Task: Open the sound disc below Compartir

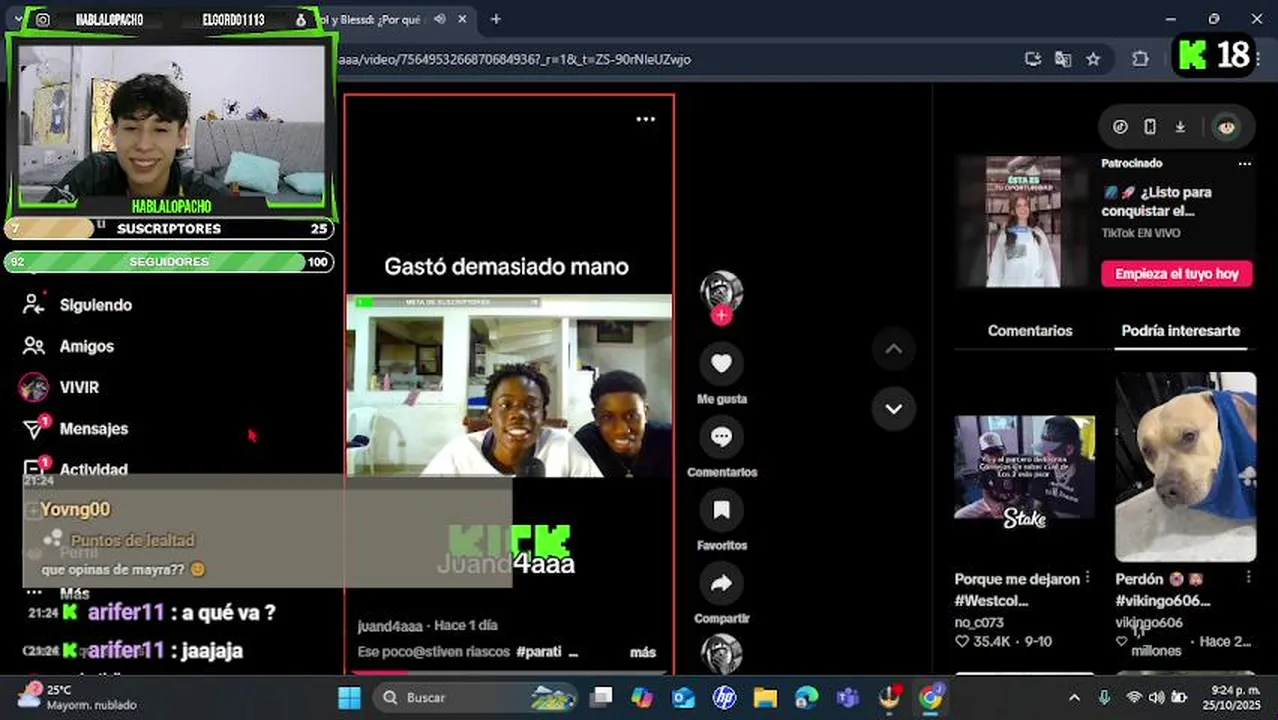Action: point(722,654)
